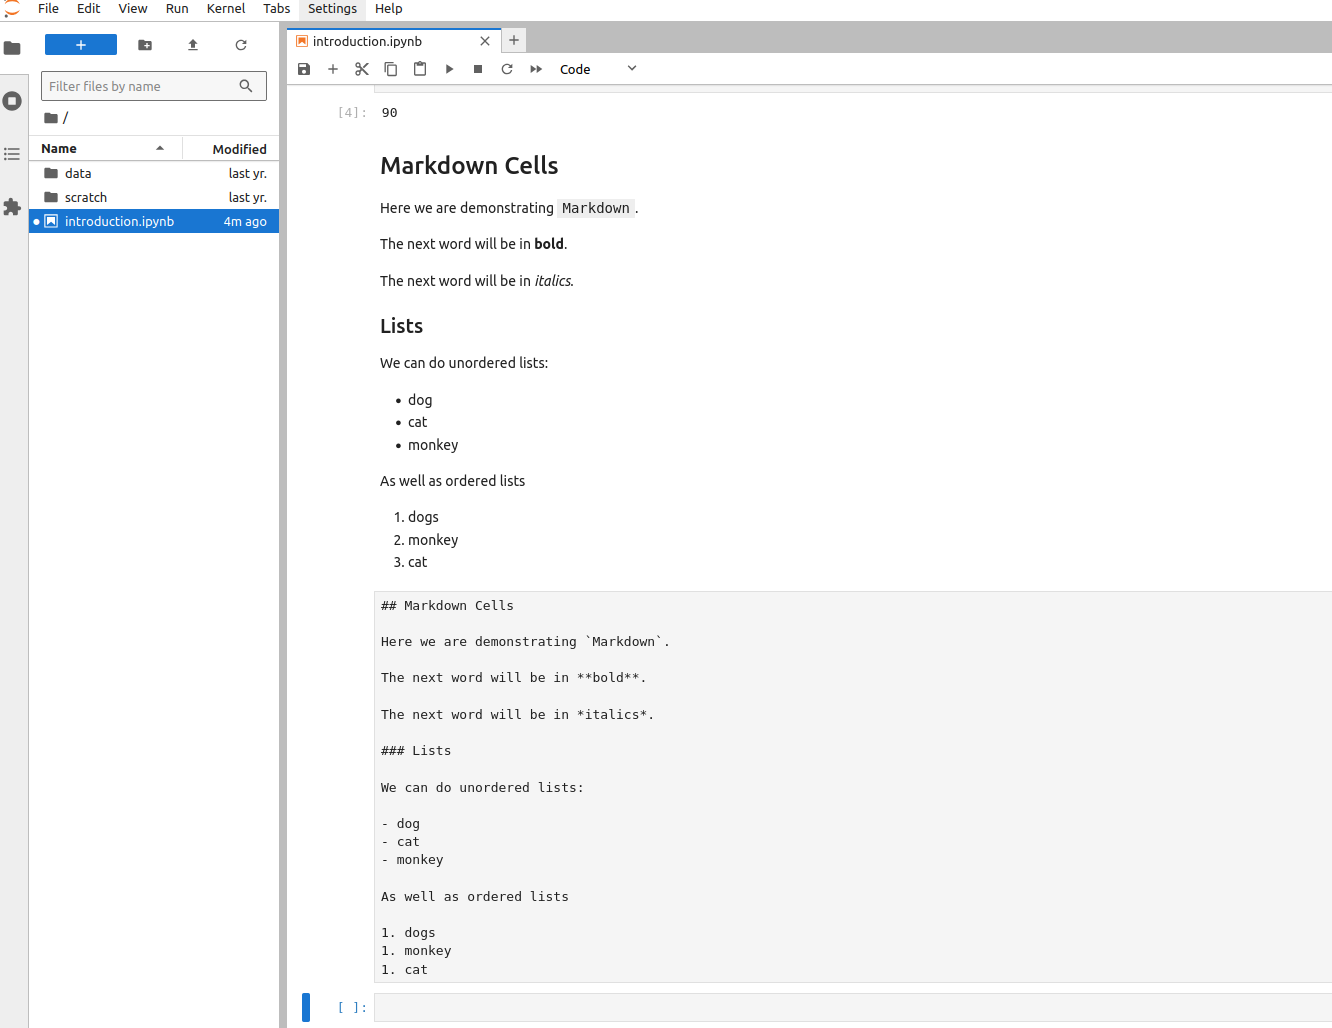Click the blue new launcher button
1332x1028 pixels.
click(81, 45)
